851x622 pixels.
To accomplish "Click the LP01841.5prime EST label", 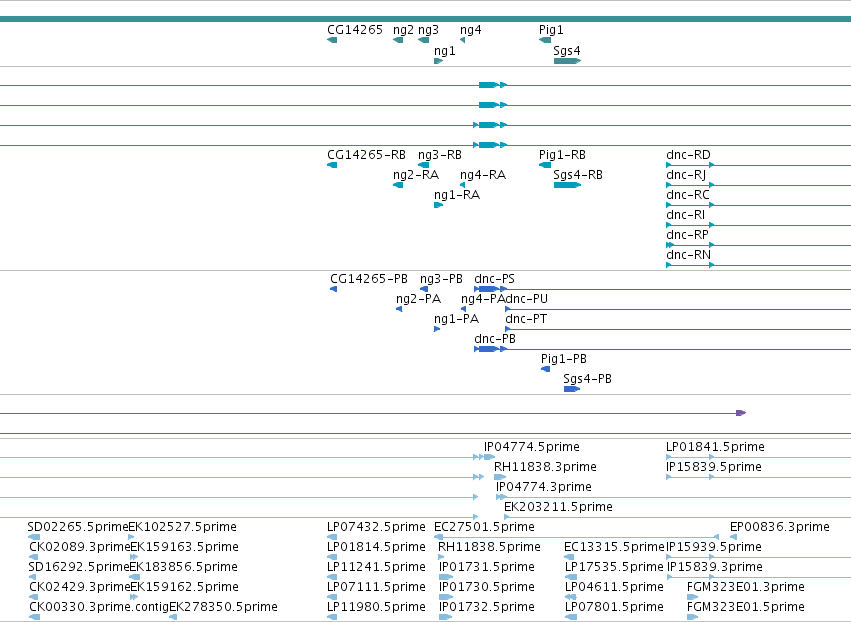I will point(715,447).
